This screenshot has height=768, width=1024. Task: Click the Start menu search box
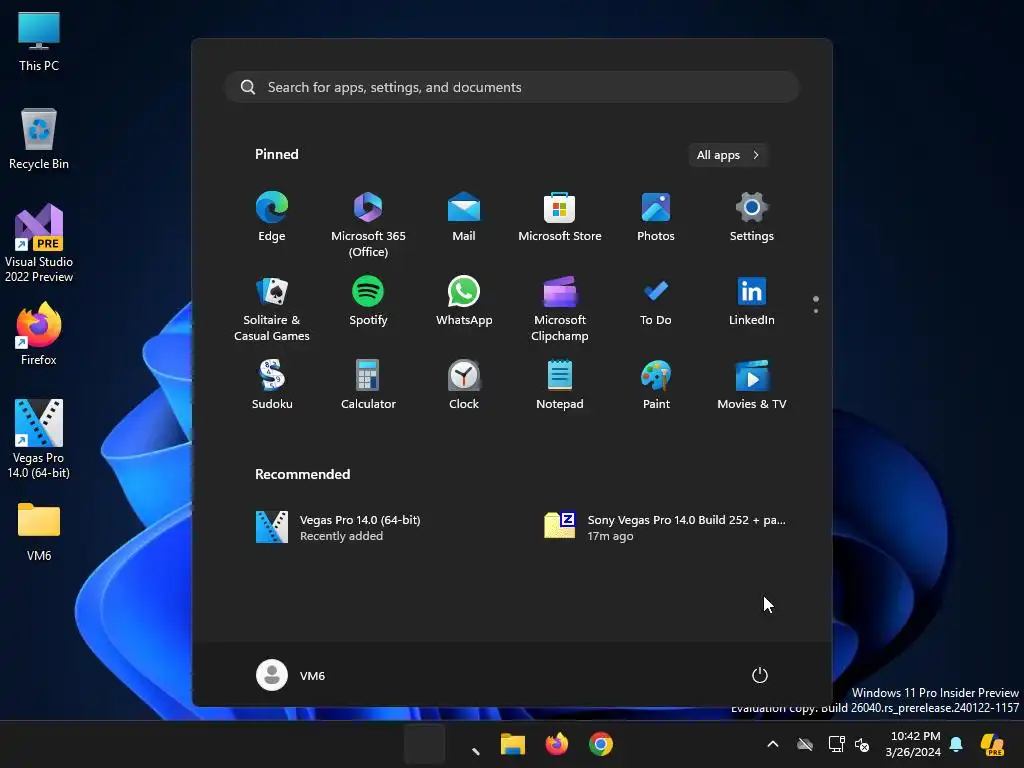pyautogui.click(x=512, y=87)
